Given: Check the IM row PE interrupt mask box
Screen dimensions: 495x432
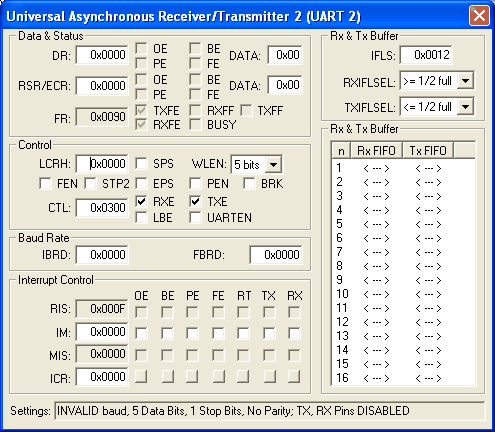Looking at the screenshot, I should click(192, 333).
